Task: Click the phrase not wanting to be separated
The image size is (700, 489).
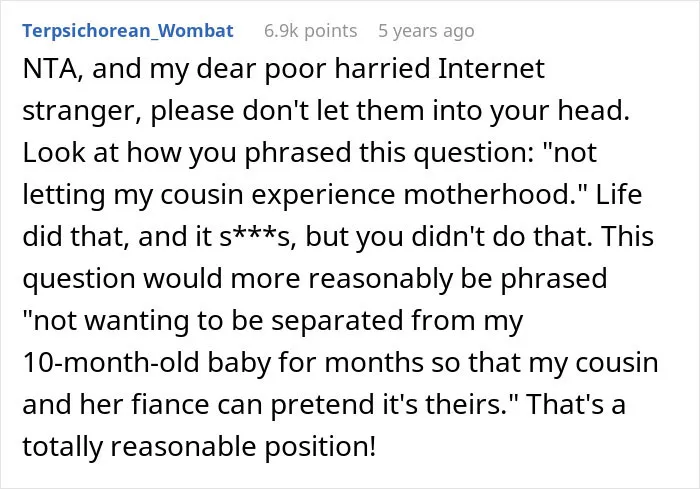Action: click(212, 321)
